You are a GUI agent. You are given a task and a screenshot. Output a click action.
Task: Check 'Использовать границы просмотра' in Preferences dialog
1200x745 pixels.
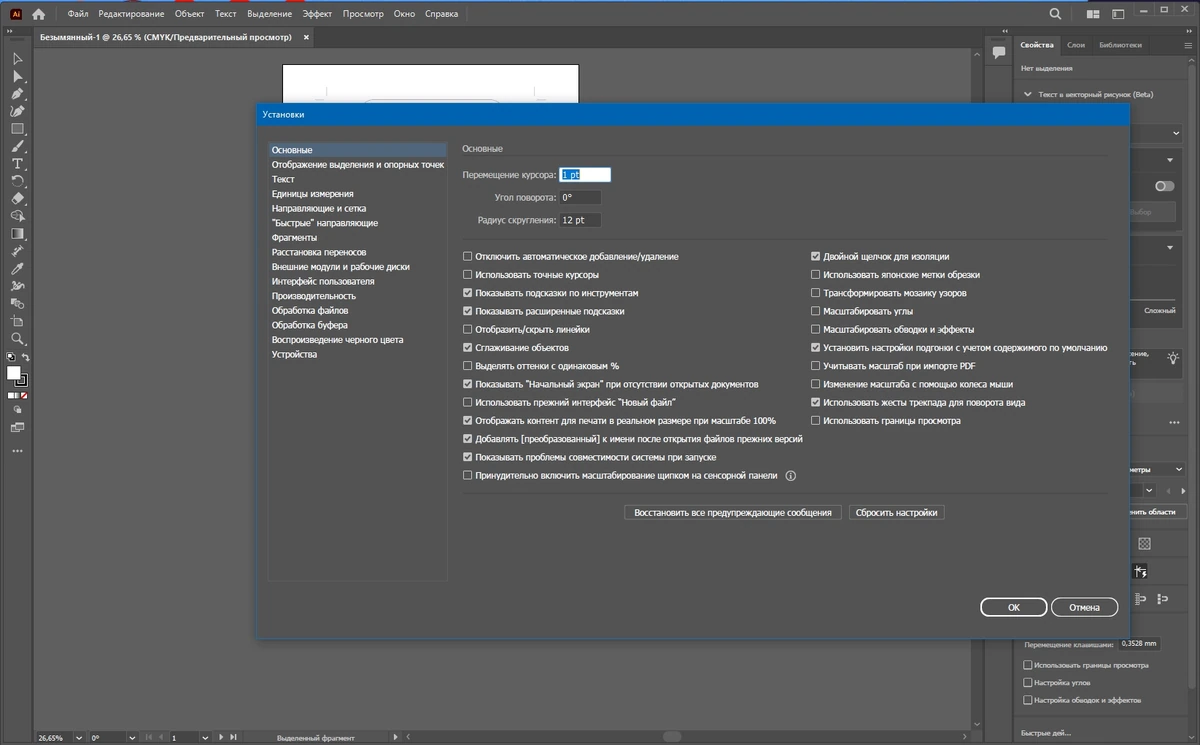(x=815, y=421)
